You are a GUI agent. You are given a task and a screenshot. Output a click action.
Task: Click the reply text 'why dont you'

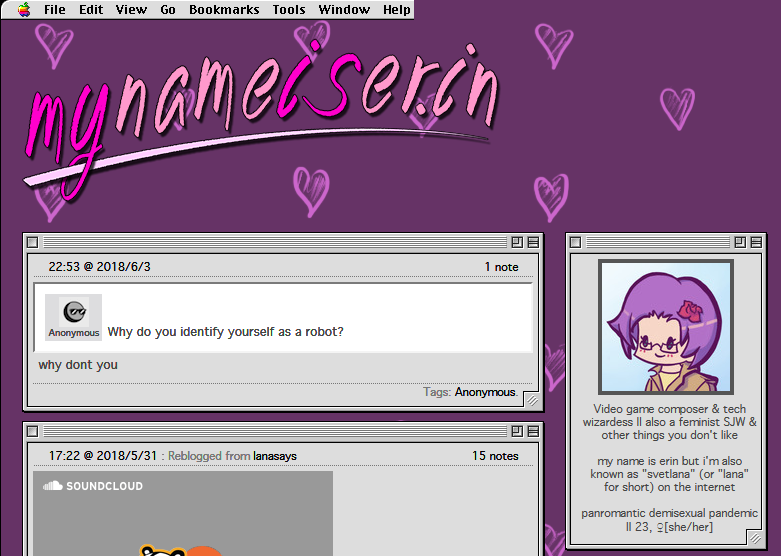[x=78, y=365]
